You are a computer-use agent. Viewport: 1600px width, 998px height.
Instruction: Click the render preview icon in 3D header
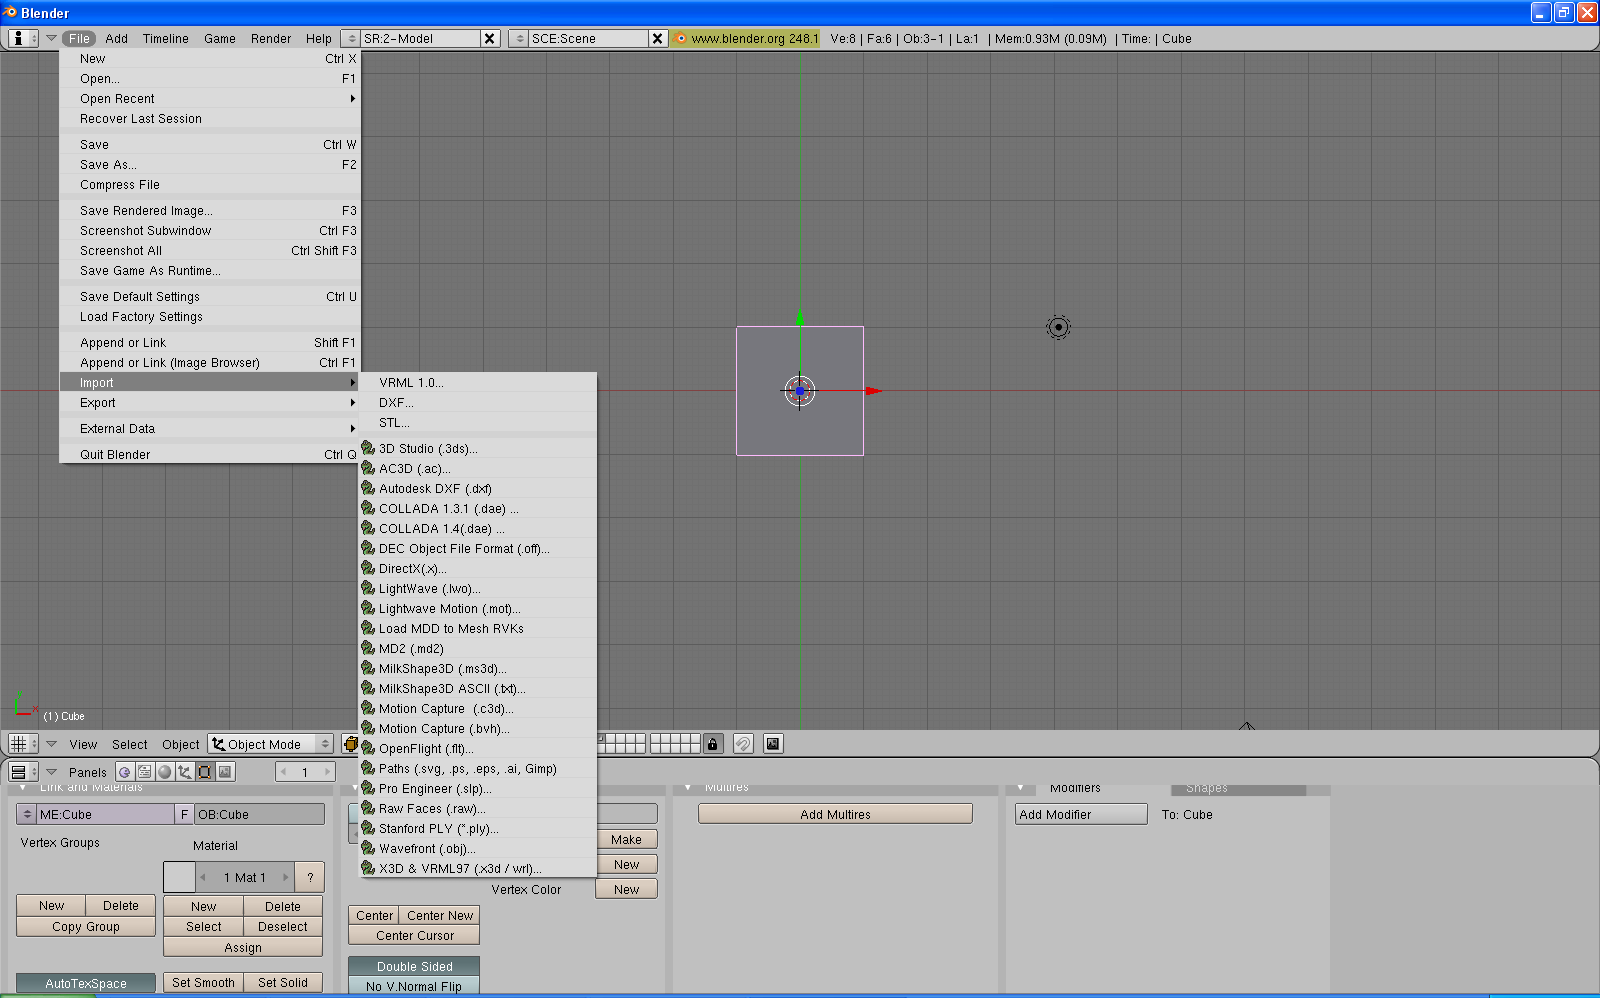(x=773, y=744)
